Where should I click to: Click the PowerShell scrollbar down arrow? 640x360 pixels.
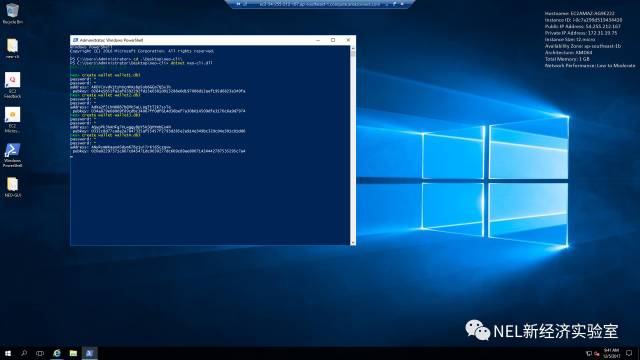(x=353, y=242)
